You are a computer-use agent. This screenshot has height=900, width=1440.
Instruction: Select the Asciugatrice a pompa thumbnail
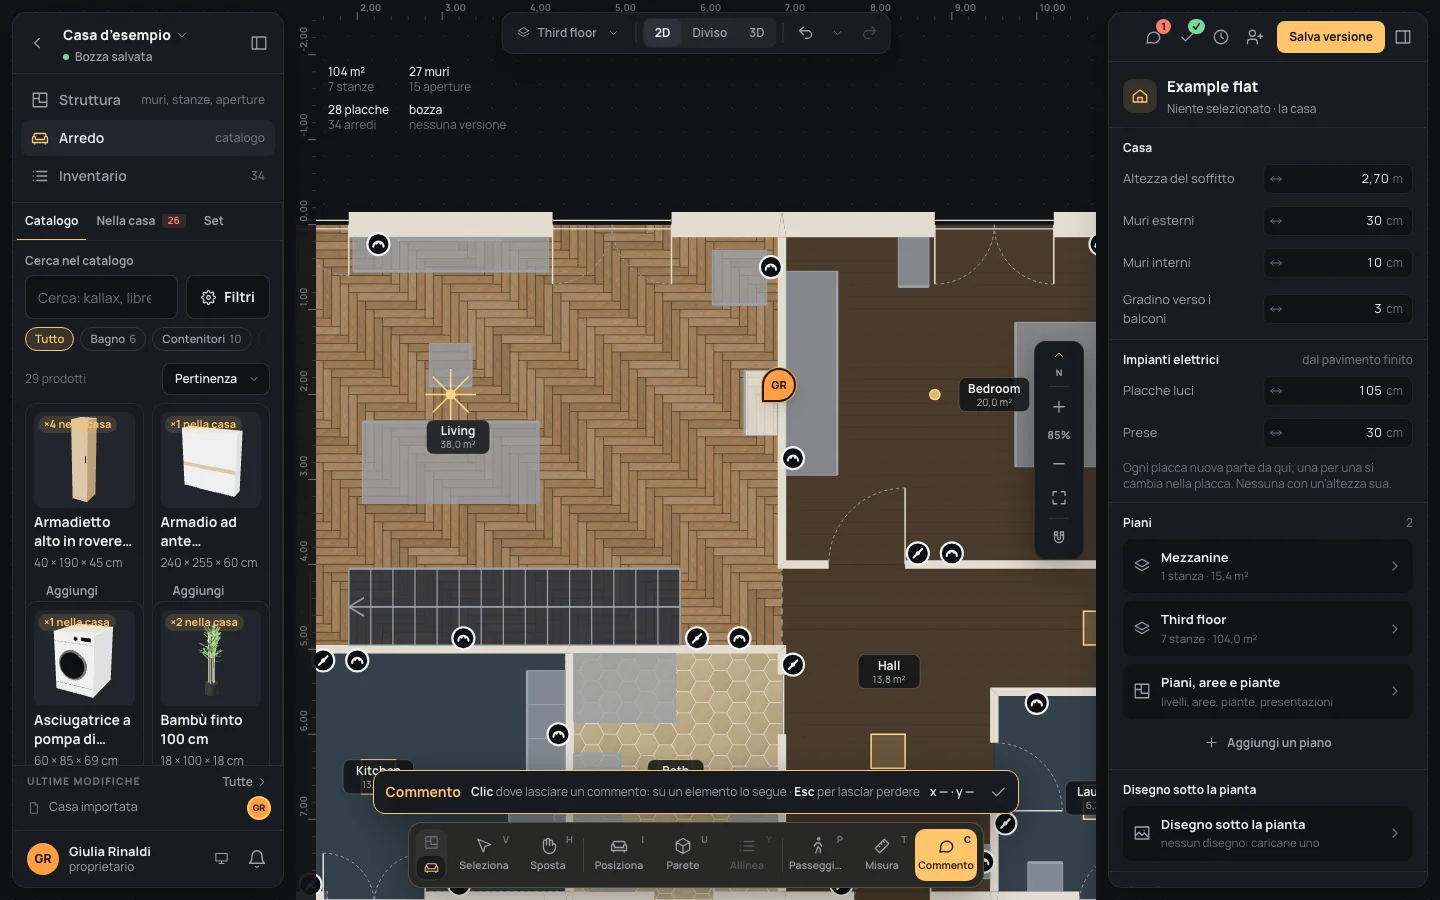tap(84, 658)
